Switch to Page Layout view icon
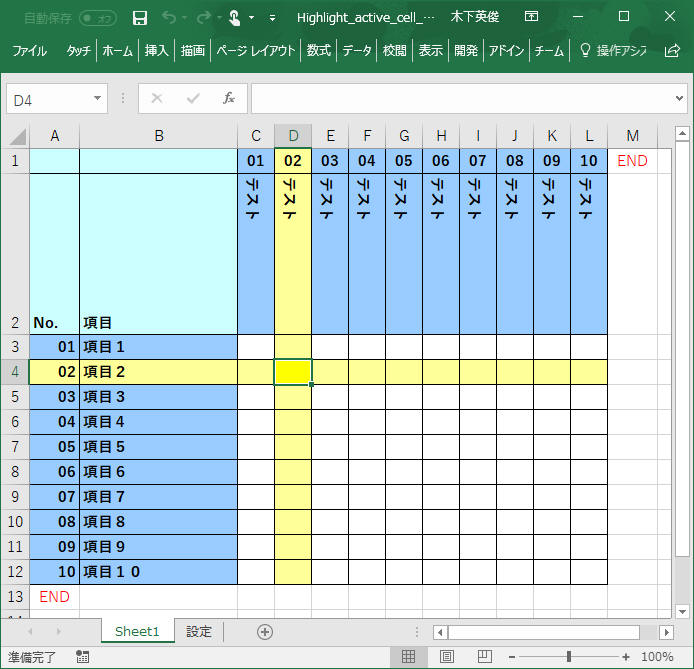Image resolution: width=694 pixels, height=669 pixels. [x=446, y=657]
